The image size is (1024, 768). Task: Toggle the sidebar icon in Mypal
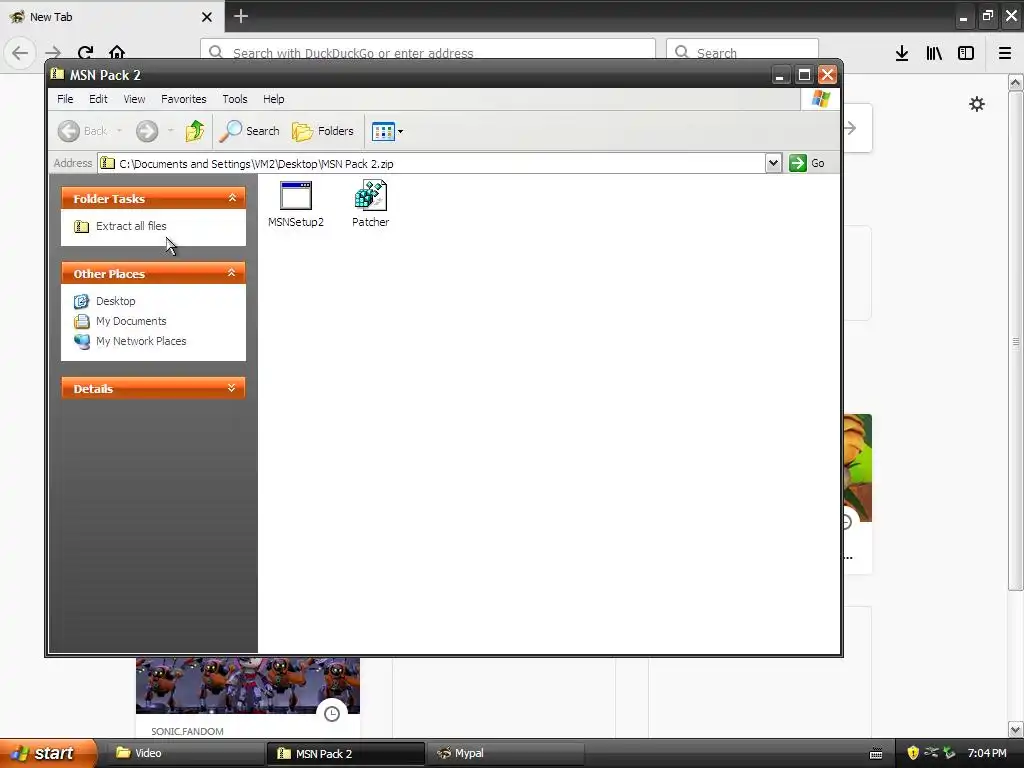pyautogui.click(x=966, y=53)
